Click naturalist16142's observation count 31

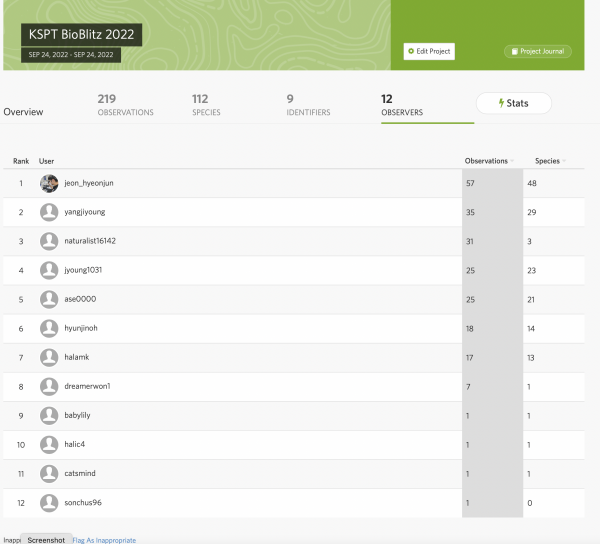(x=470, y=241)
